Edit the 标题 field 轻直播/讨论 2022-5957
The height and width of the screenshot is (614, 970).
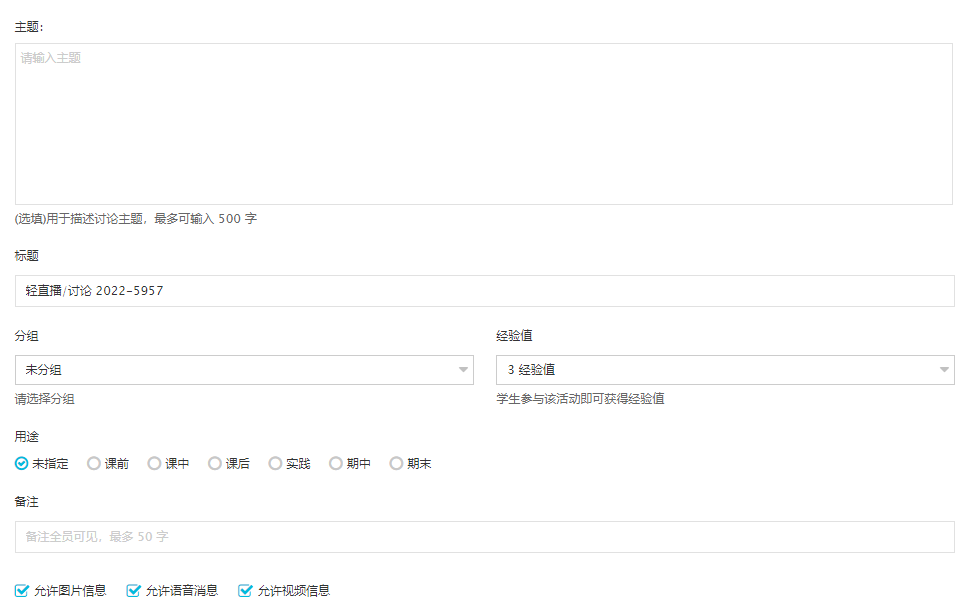click(x=484, y=291)
